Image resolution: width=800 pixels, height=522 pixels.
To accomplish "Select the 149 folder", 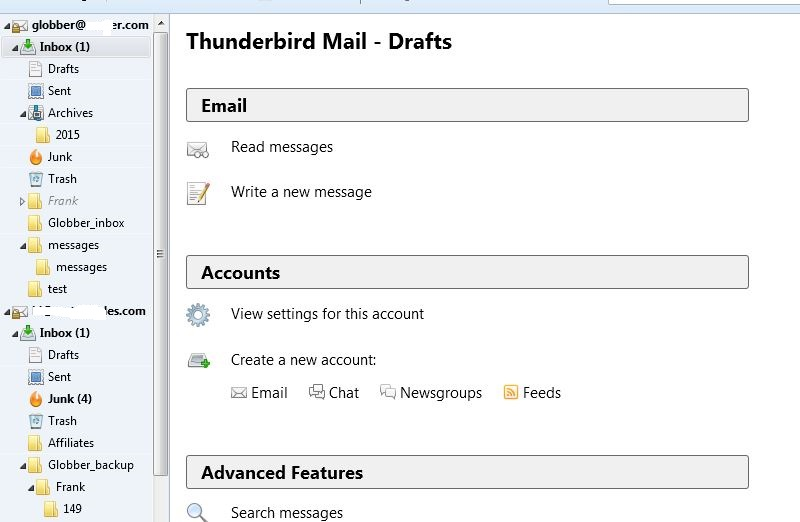I will tap(72, 509).
